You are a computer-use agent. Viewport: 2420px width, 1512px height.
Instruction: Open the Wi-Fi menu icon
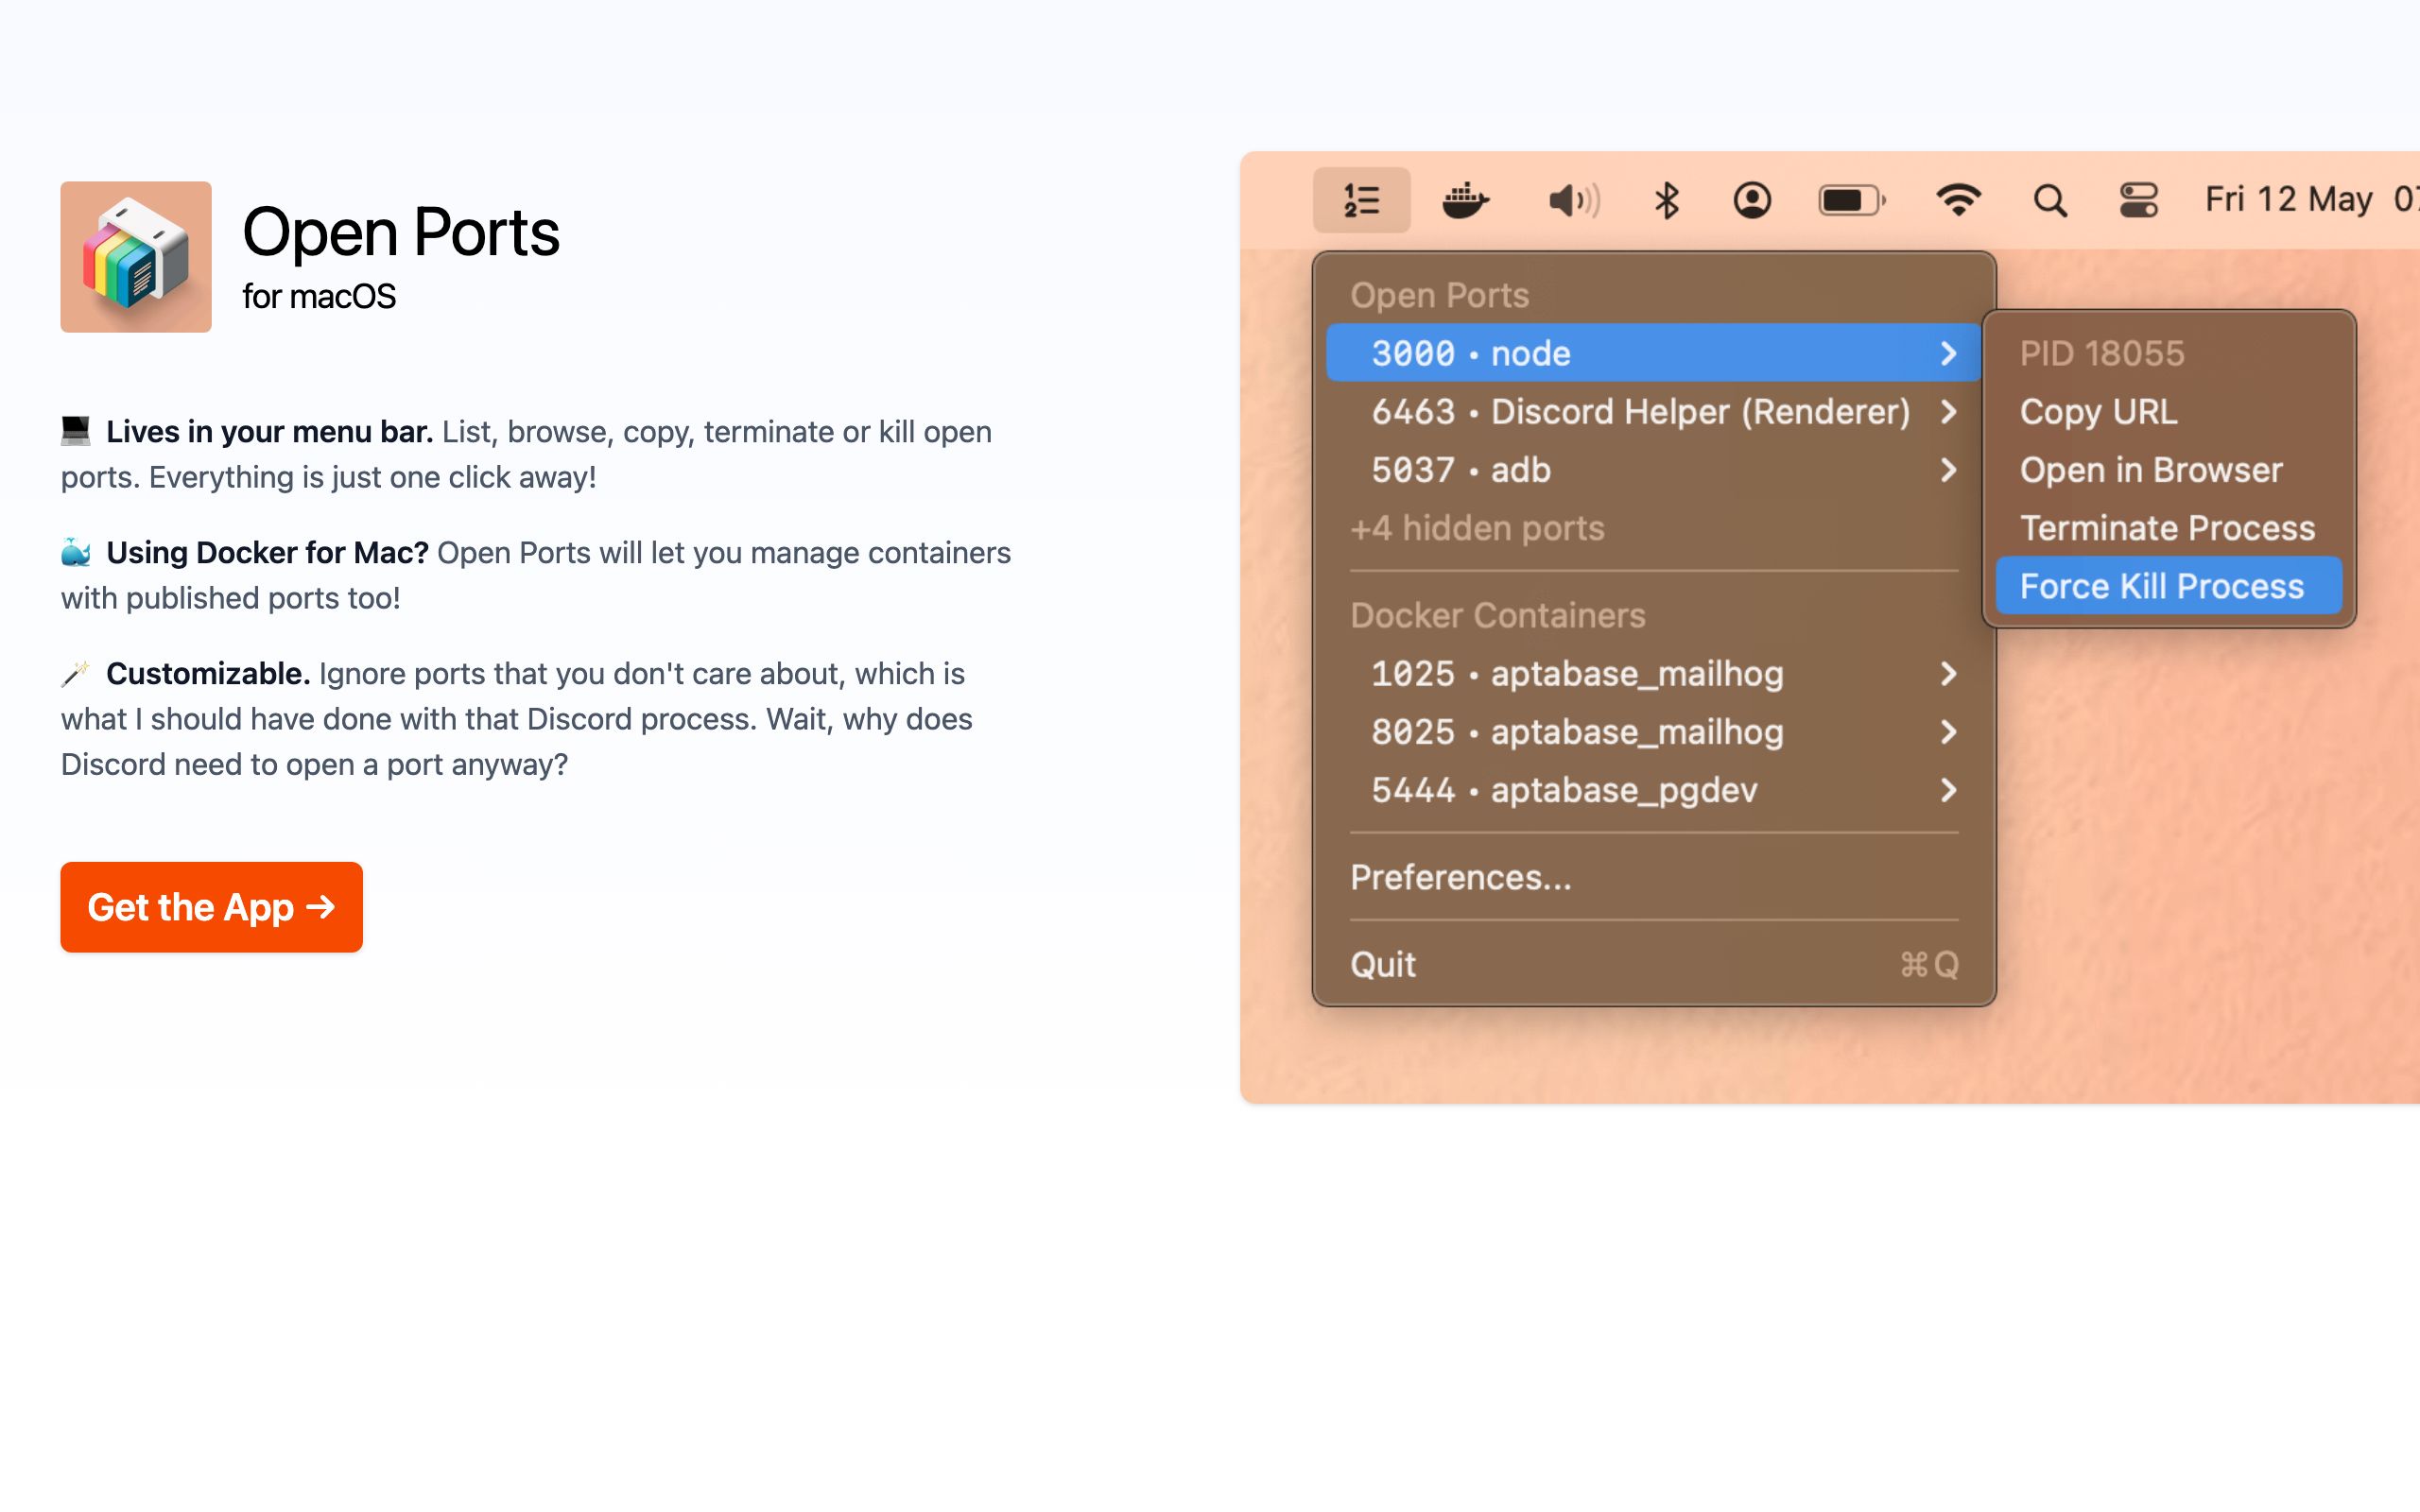coord(1958,200)
